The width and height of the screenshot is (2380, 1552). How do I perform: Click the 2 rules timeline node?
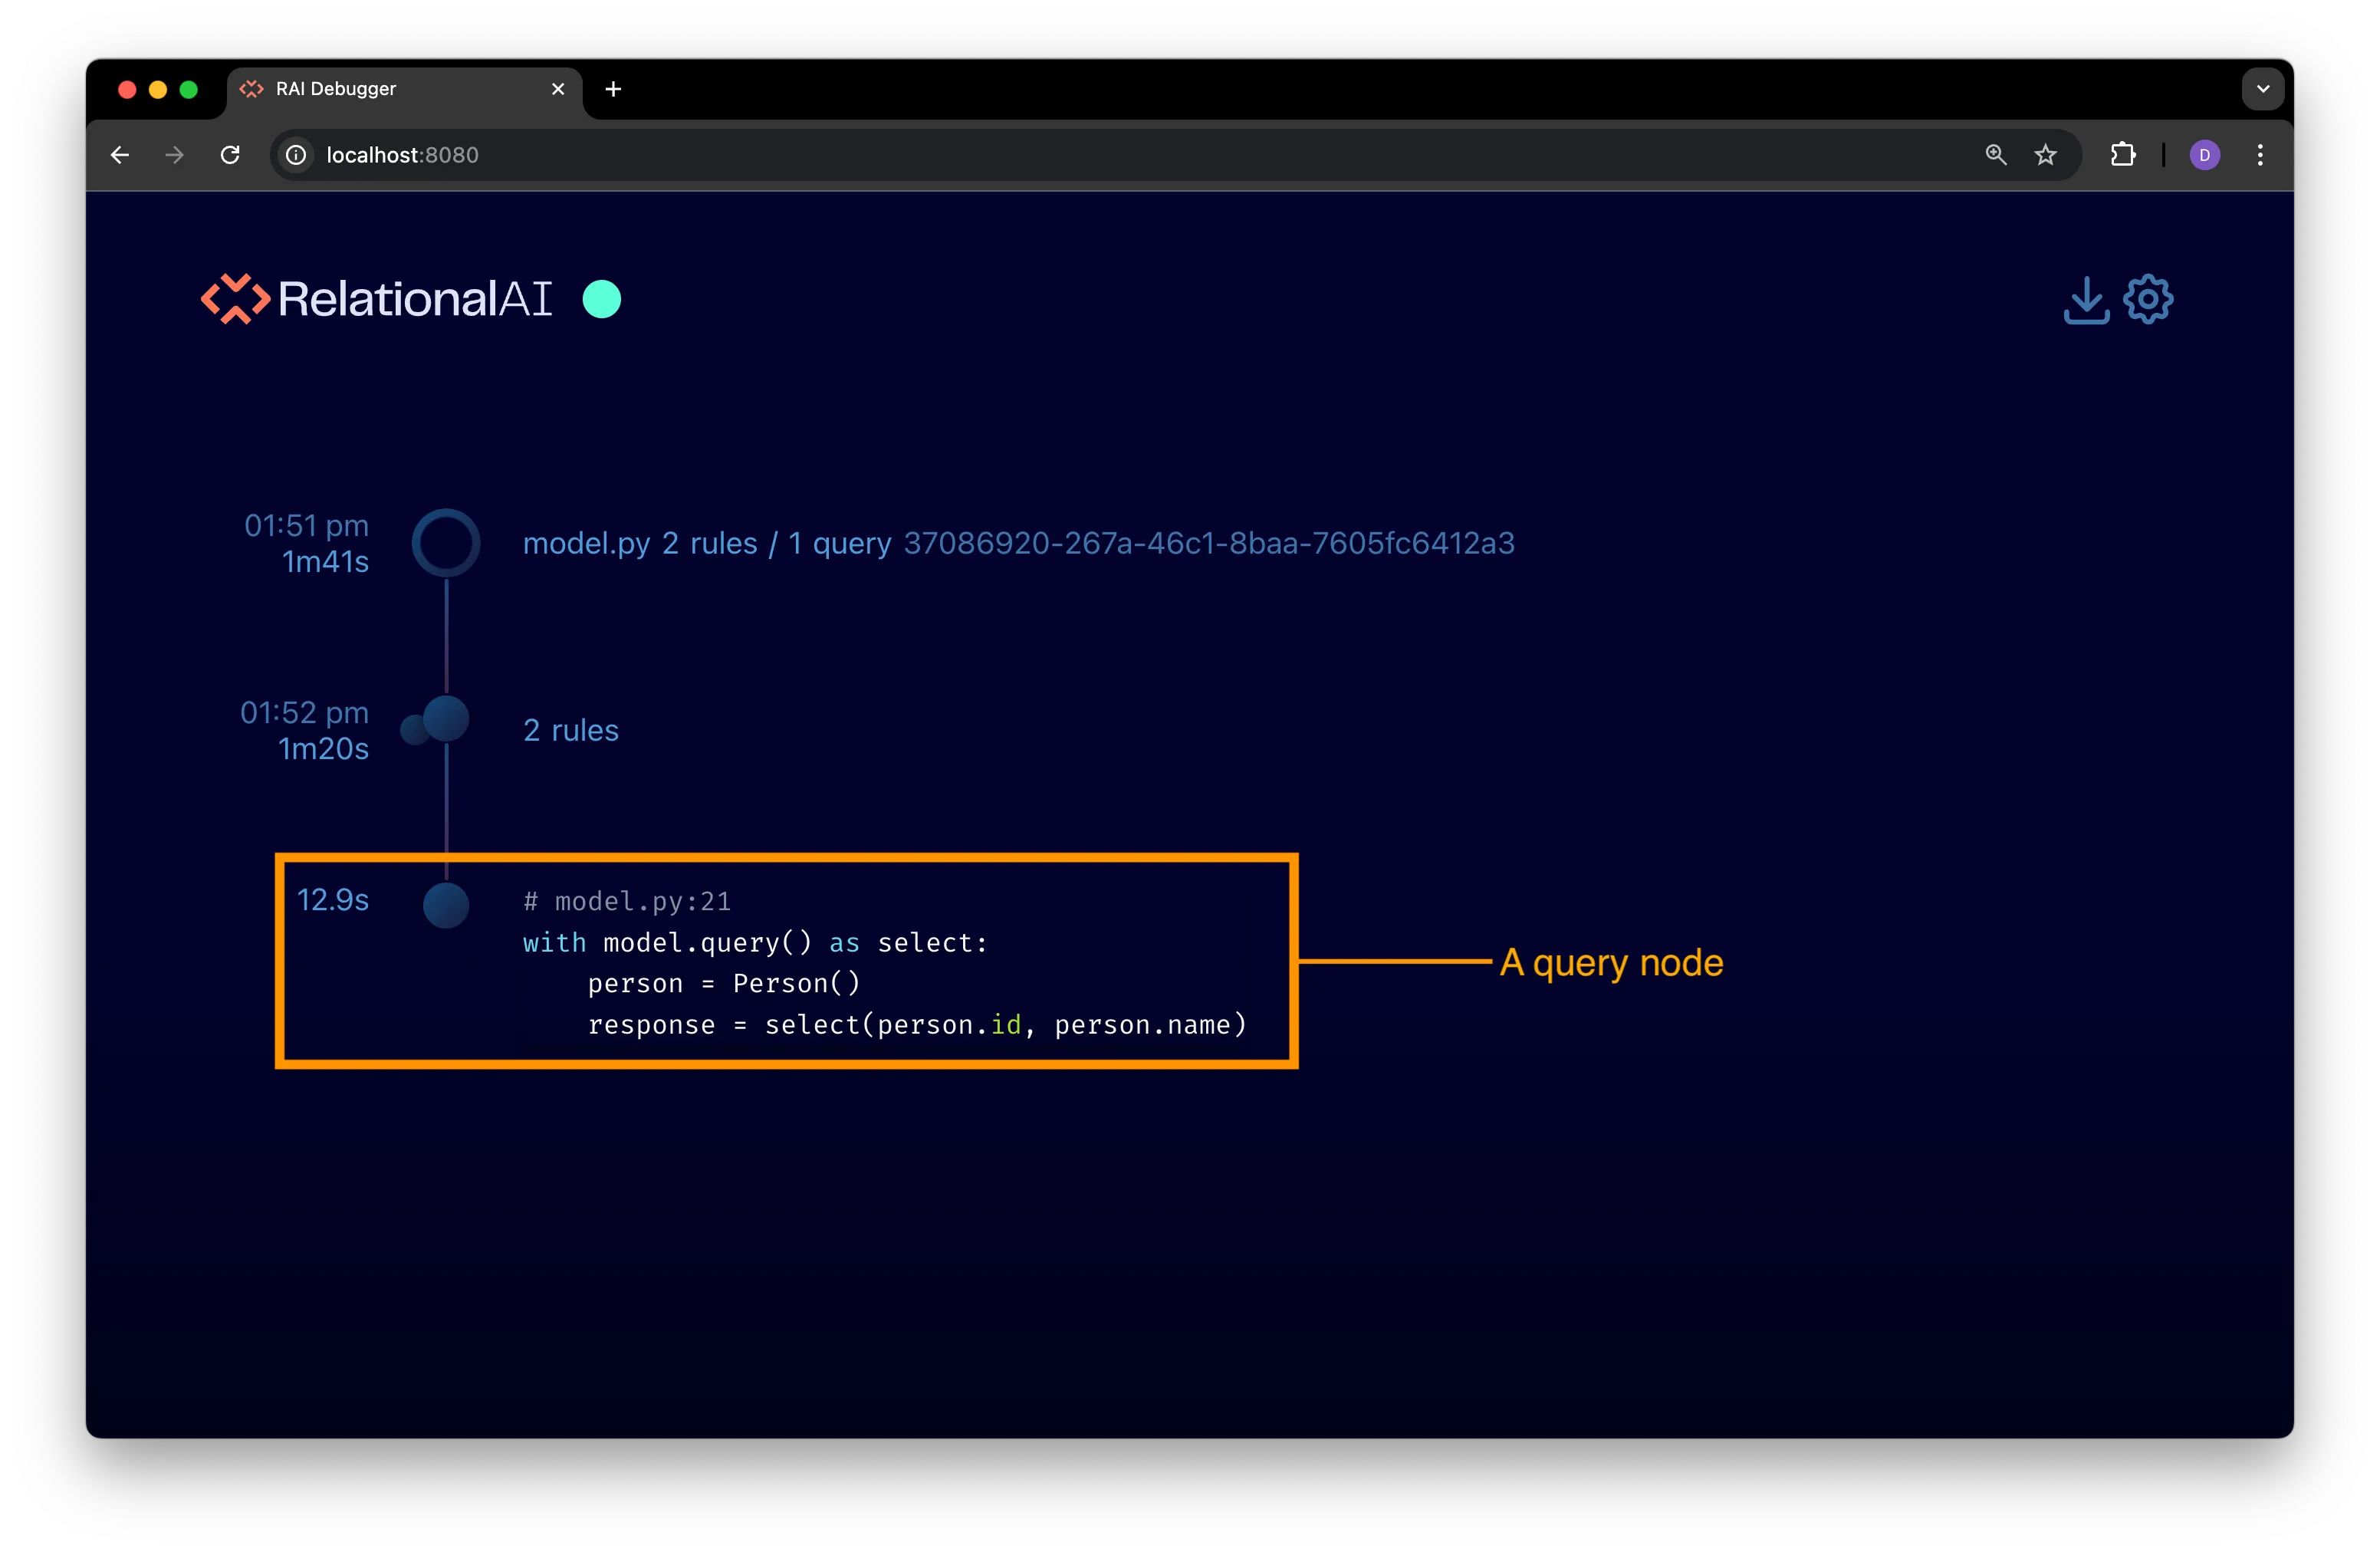tap(446, 719)
